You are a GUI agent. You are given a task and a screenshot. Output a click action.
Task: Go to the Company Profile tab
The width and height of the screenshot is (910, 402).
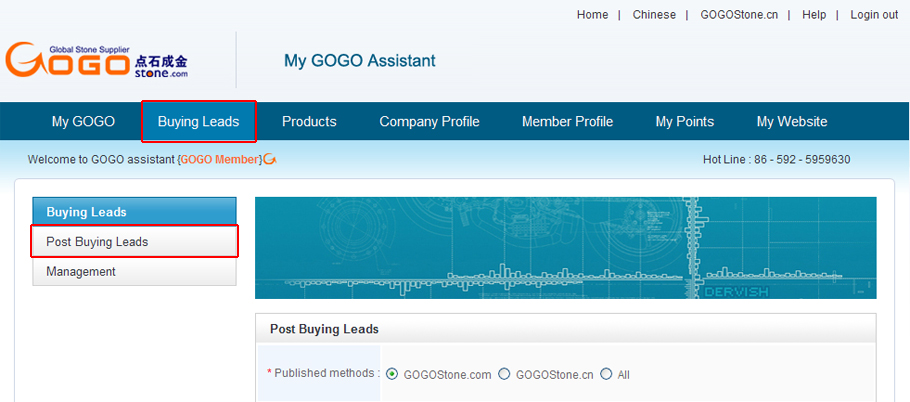429,122
